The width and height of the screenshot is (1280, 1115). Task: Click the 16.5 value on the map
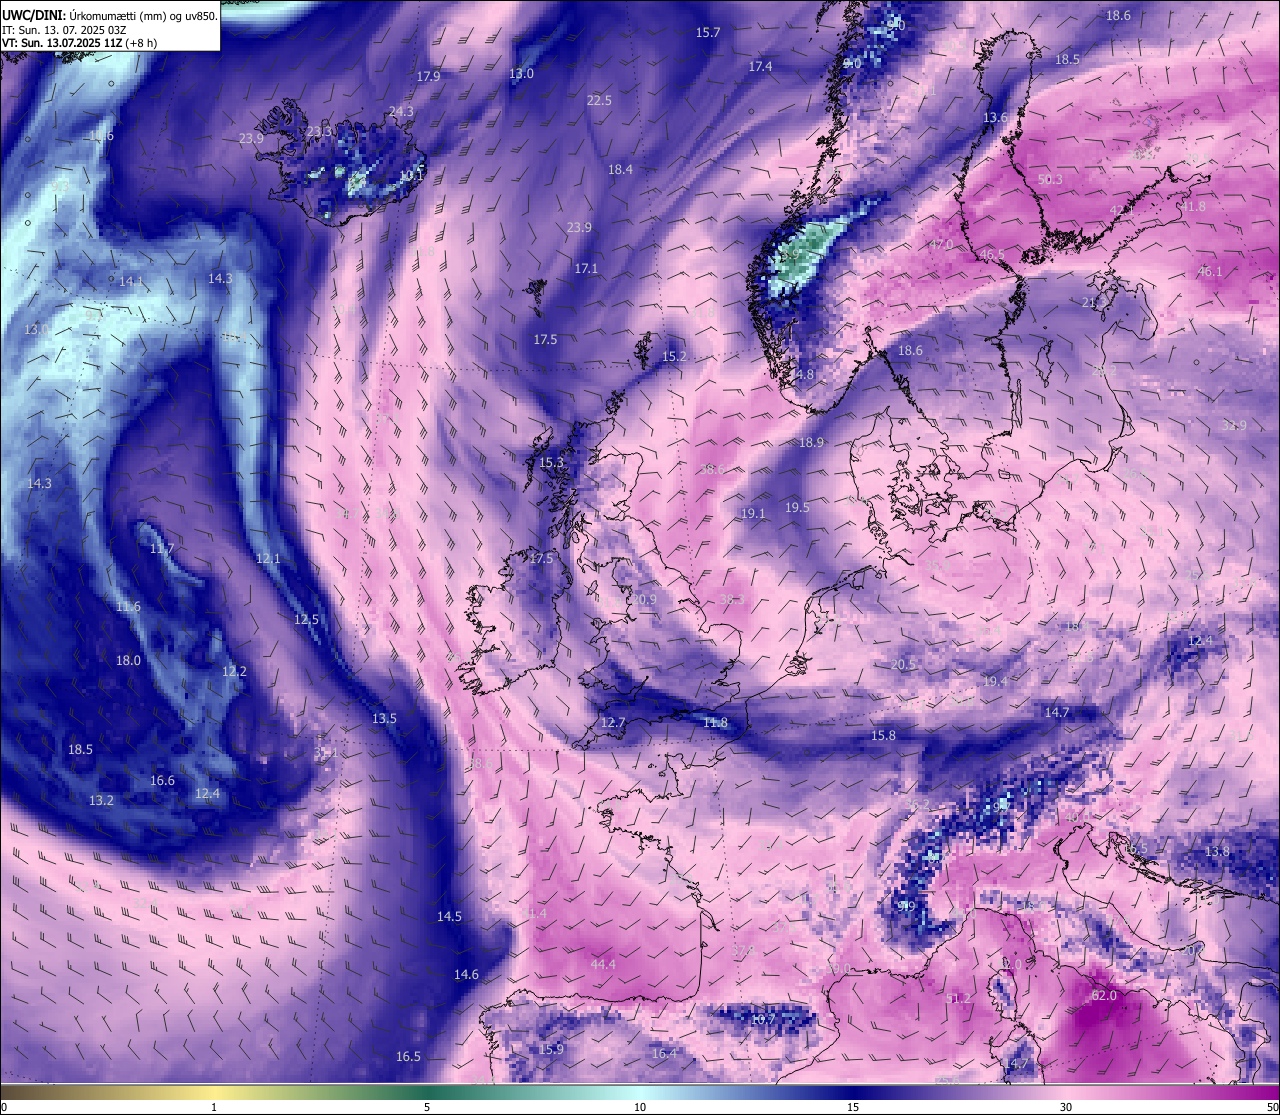408,1057
